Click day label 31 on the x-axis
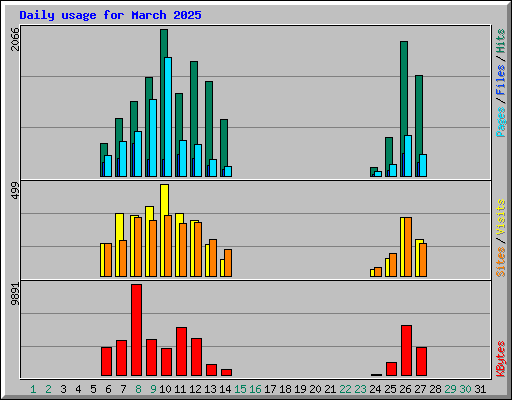512x400 pixels. [x=480, y=389]
